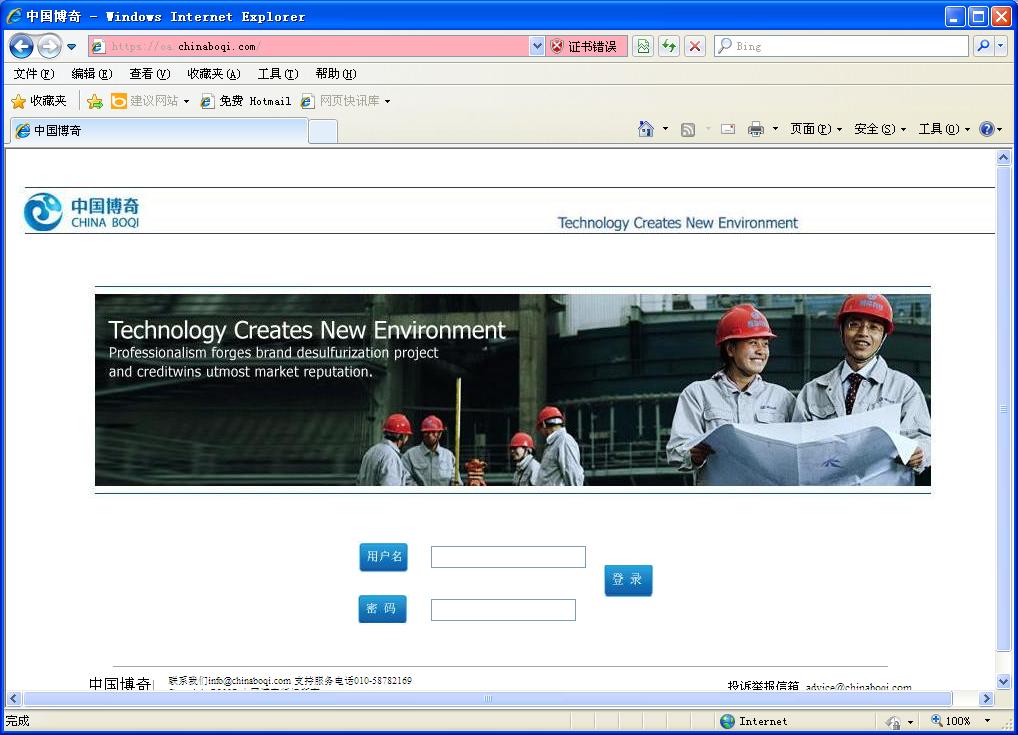Click the vertical scrollbar up arrow
The image size is (1018, 735).
[1003, 157]
